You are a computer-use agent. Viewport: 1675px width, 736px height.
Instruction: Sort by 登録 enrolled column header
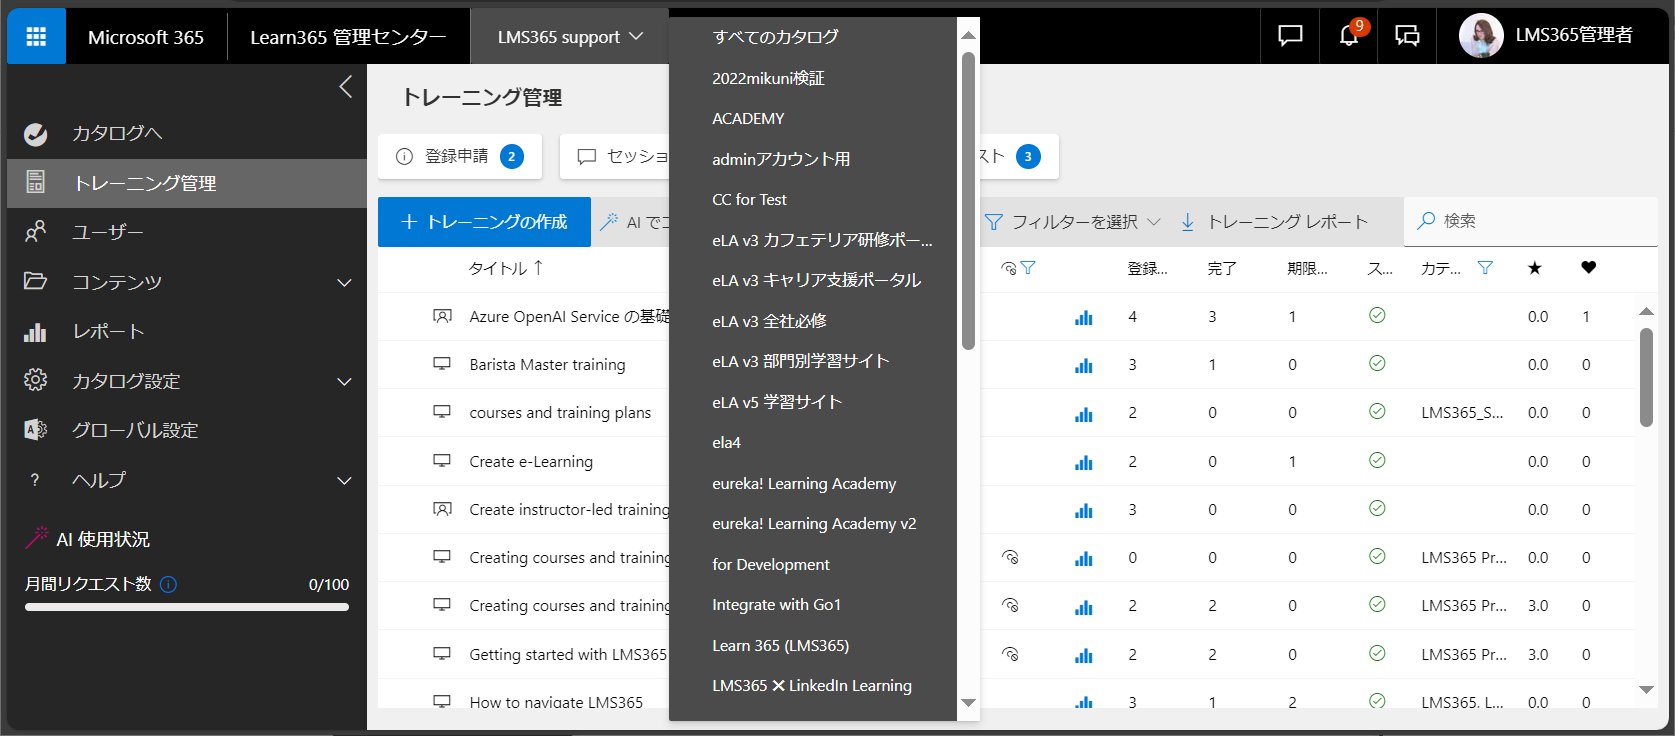pos(1147,268)
